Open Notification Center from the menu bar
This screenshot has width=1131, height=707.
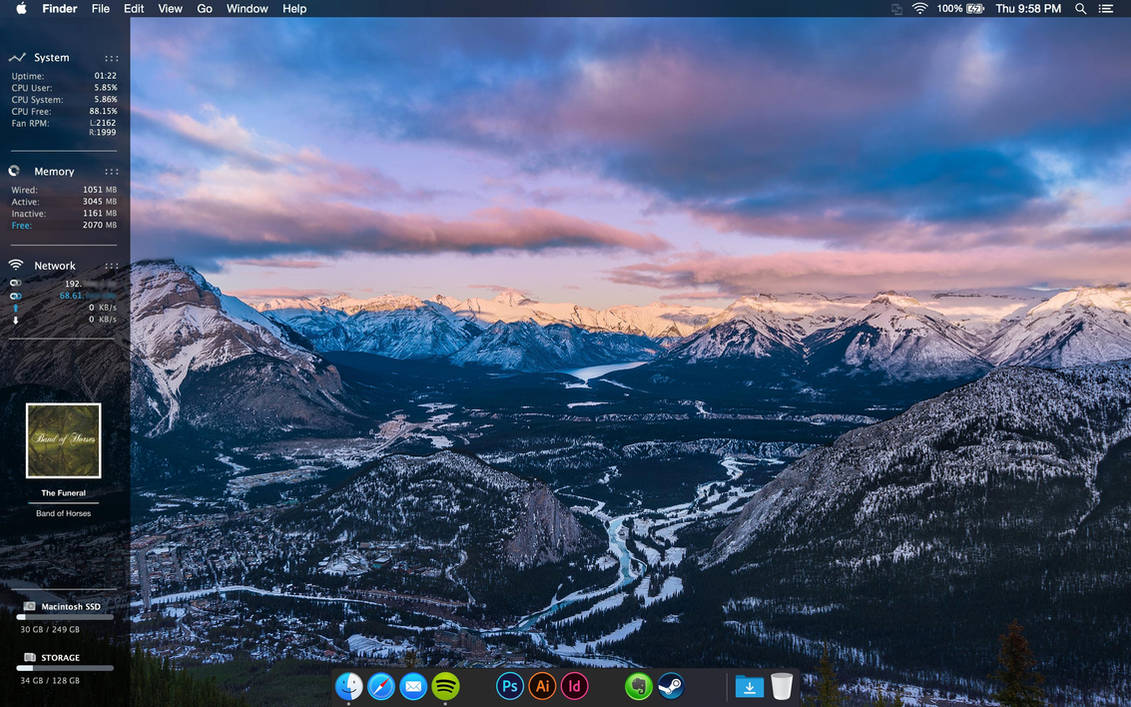[x=1108, y=8]
